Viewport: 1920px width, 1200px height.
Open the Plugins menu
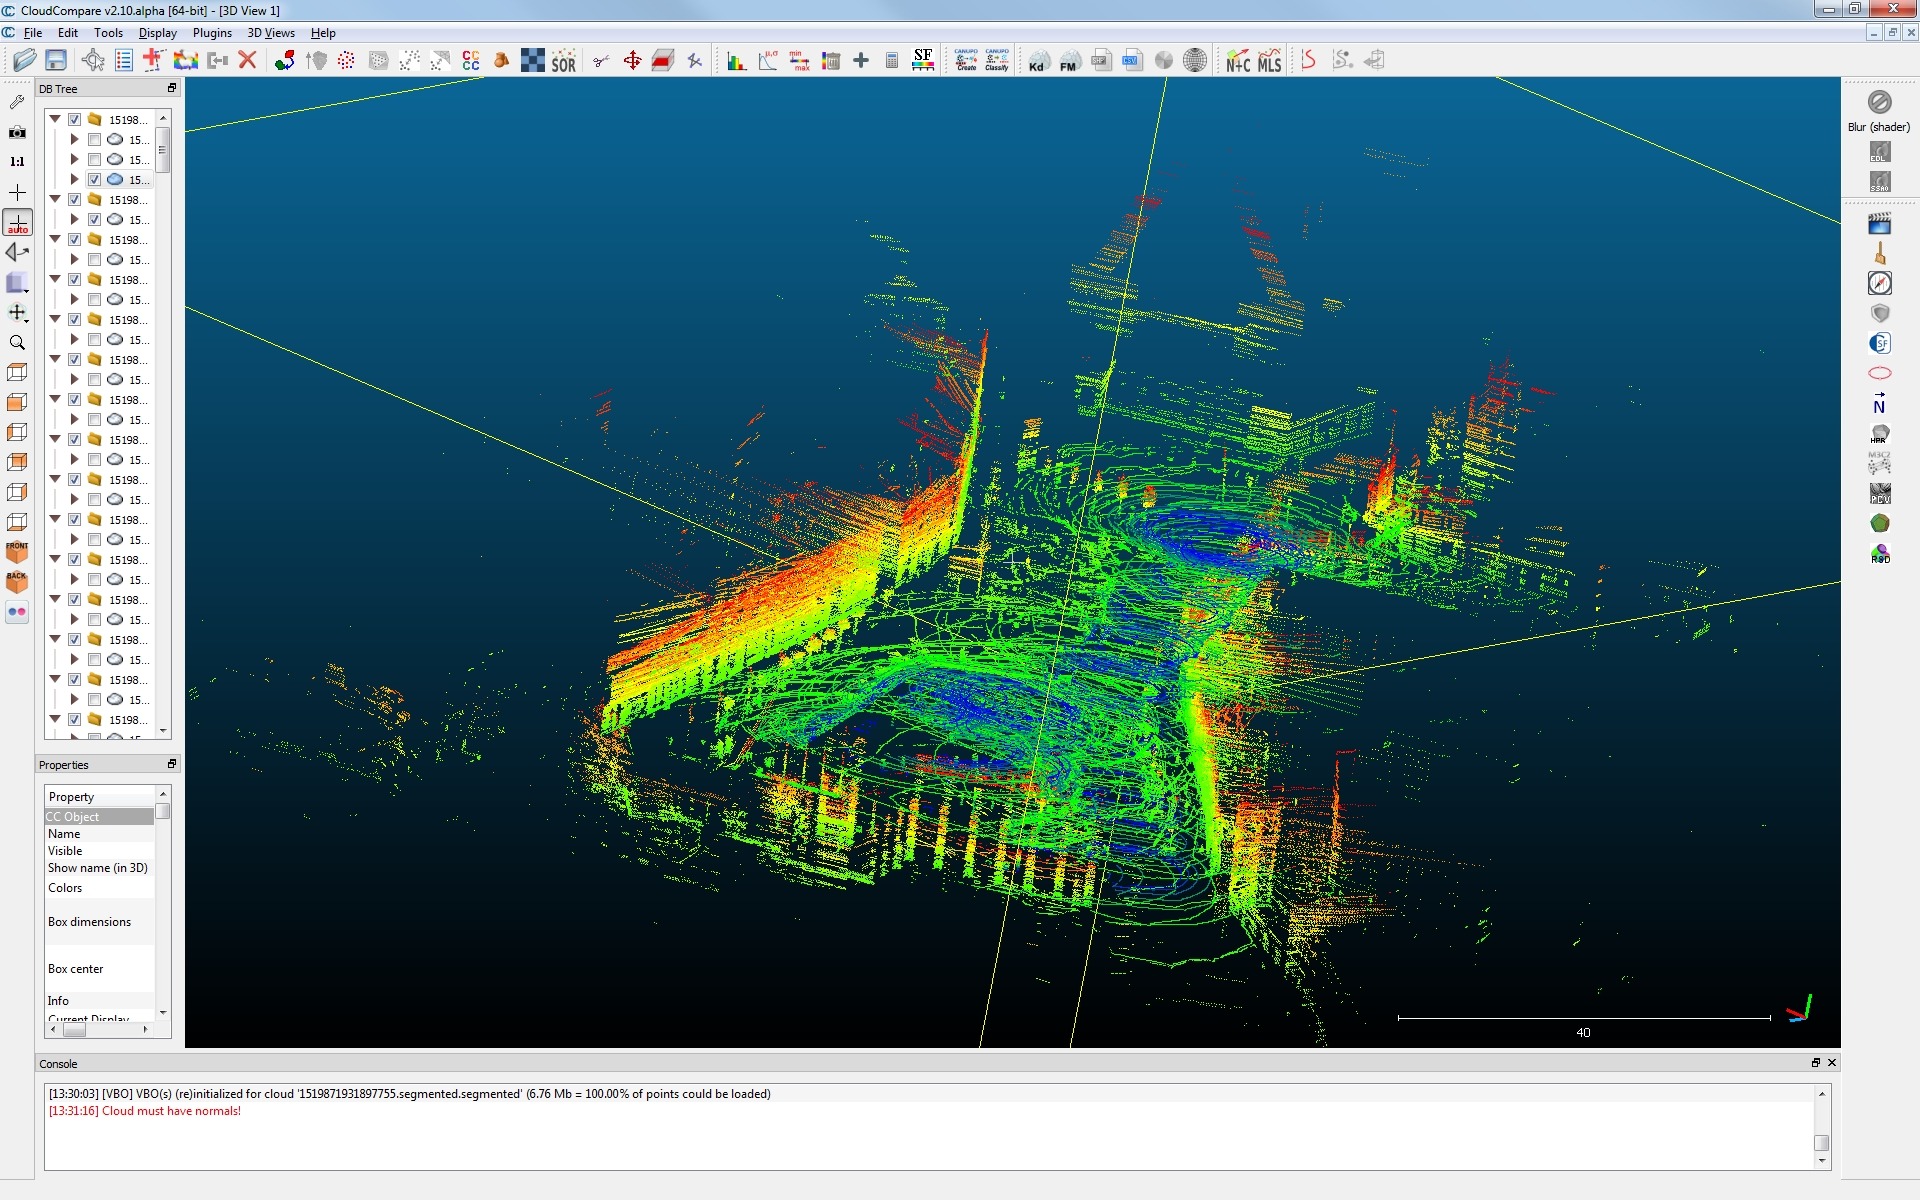click(x=212, y=33)
